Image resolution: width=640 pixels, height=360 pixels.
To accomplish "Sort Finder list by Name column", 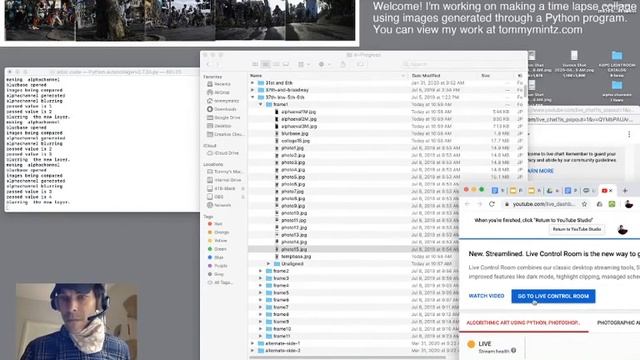I will (x=328, y=76).
